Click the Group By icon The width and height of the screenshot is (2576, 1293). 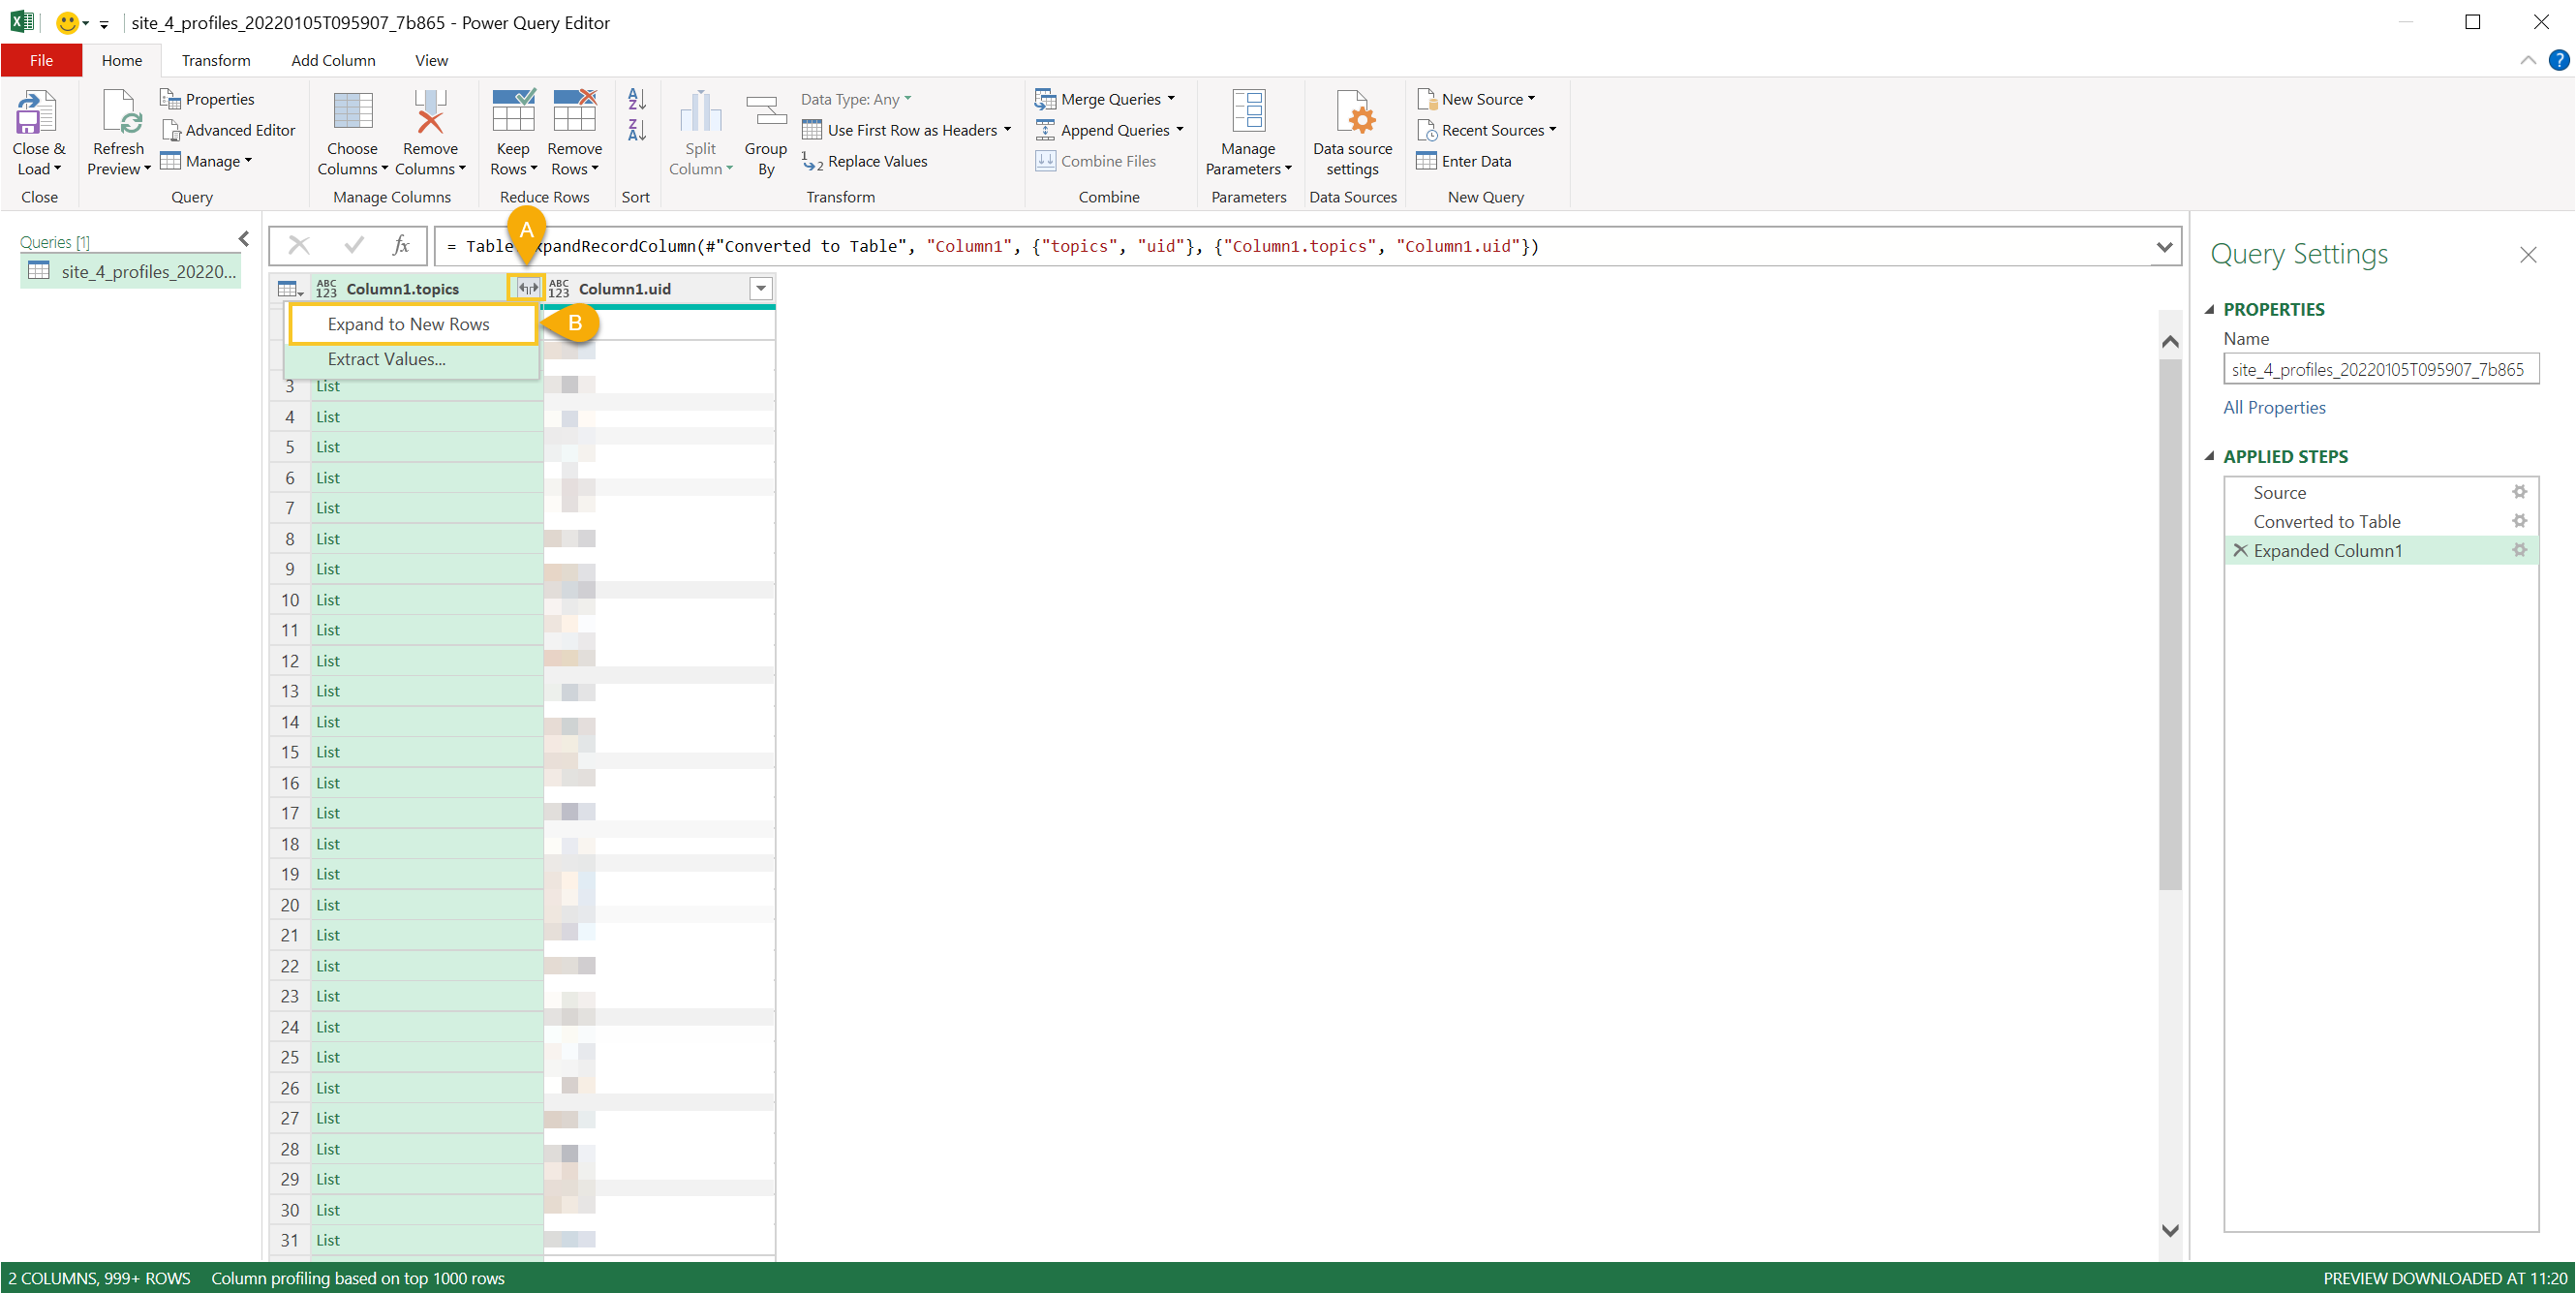(x=765, y=113)
